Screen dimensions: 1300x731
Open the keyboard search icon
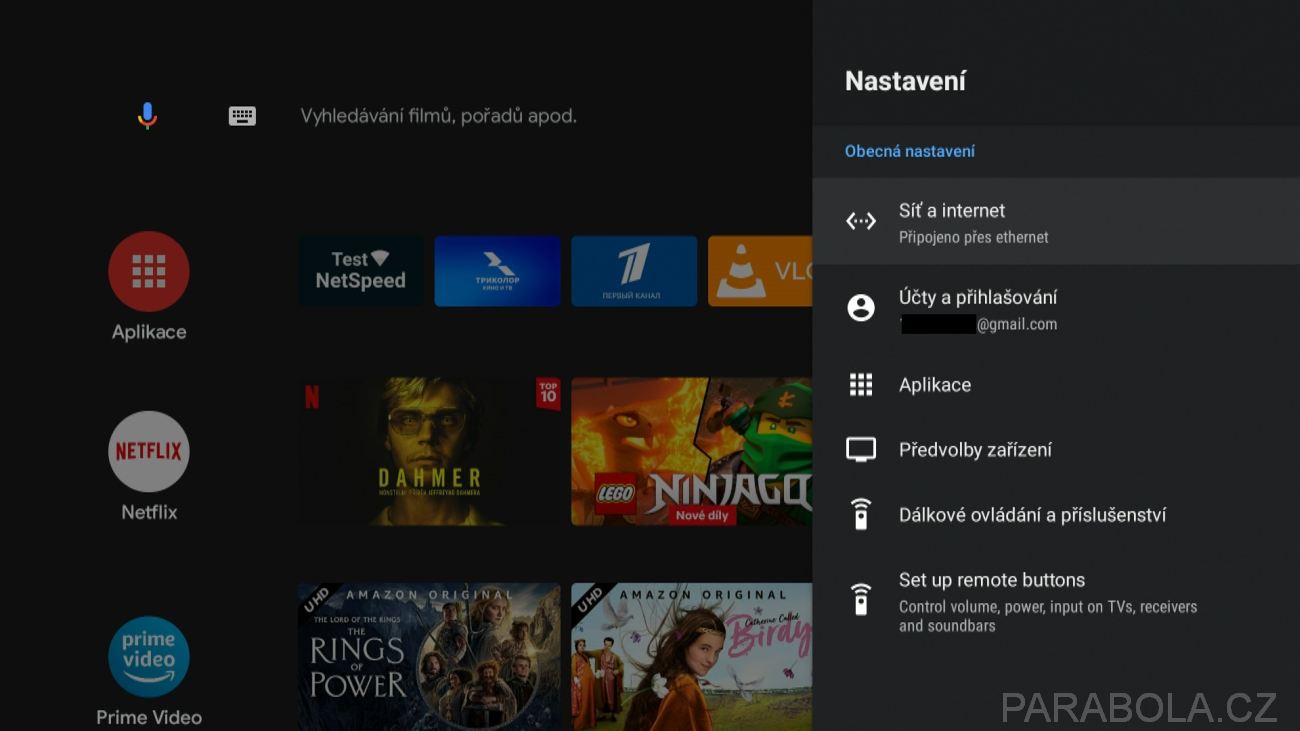[242, 116]
